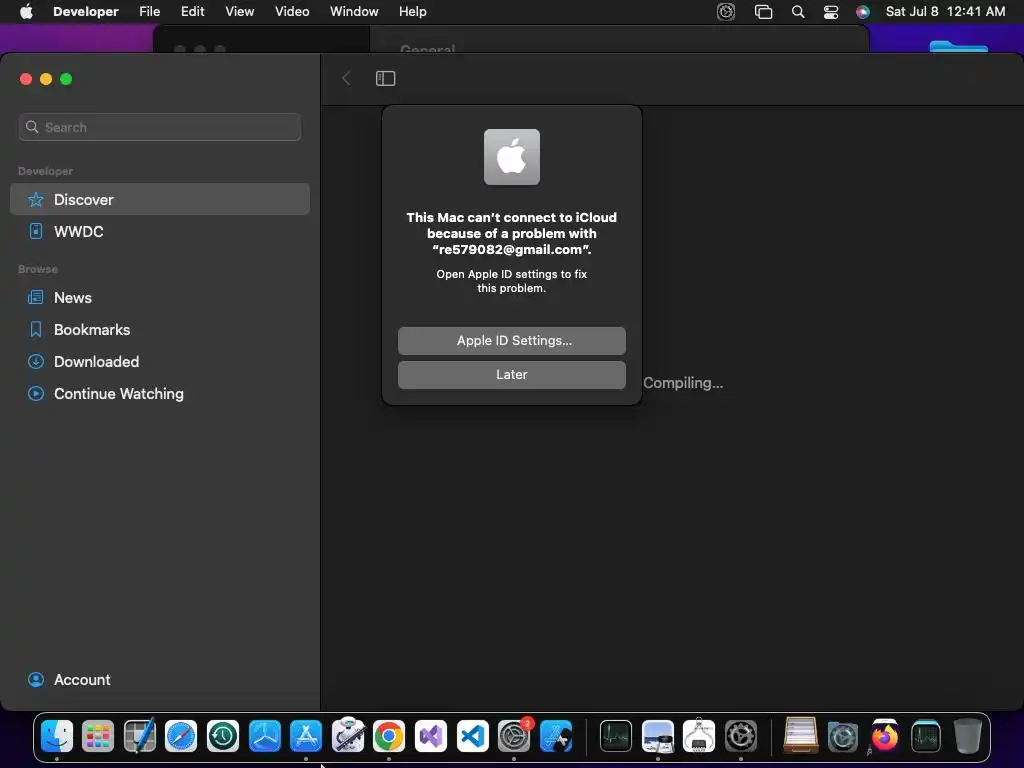Open Preview from the Dock
Viewport: 1024px width, 768px height.
(658, 736)
